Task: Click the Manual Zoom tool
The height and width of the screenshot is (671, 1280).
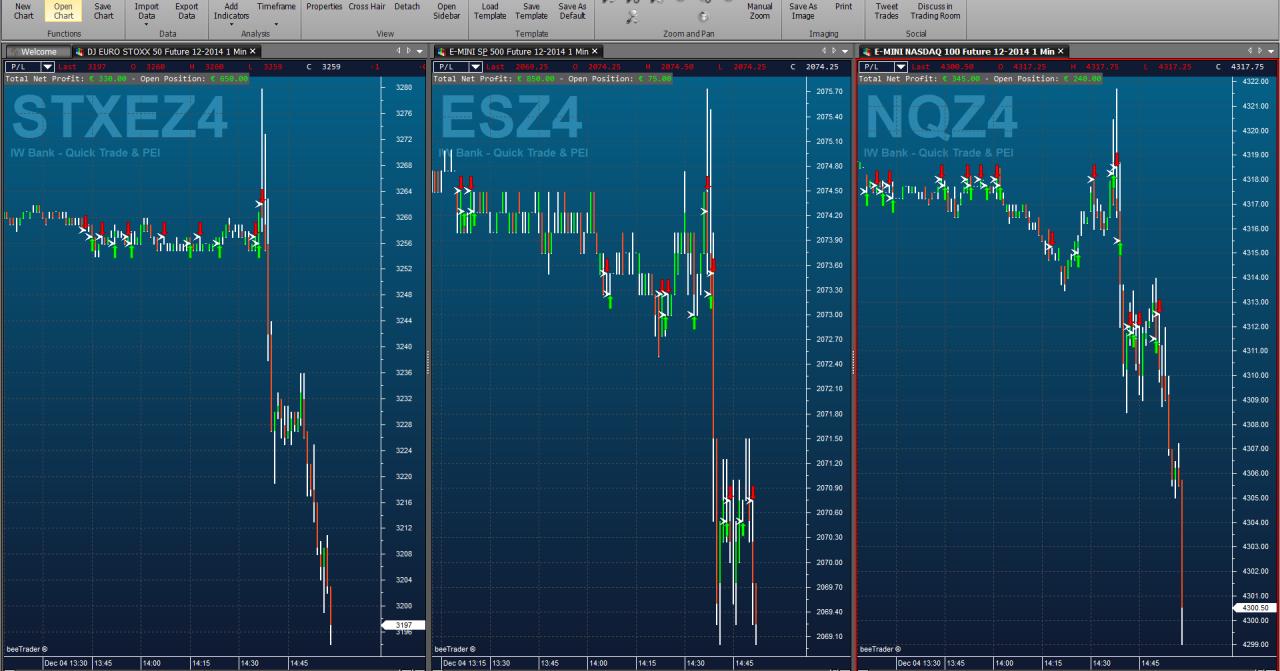Action: (760, 11)
